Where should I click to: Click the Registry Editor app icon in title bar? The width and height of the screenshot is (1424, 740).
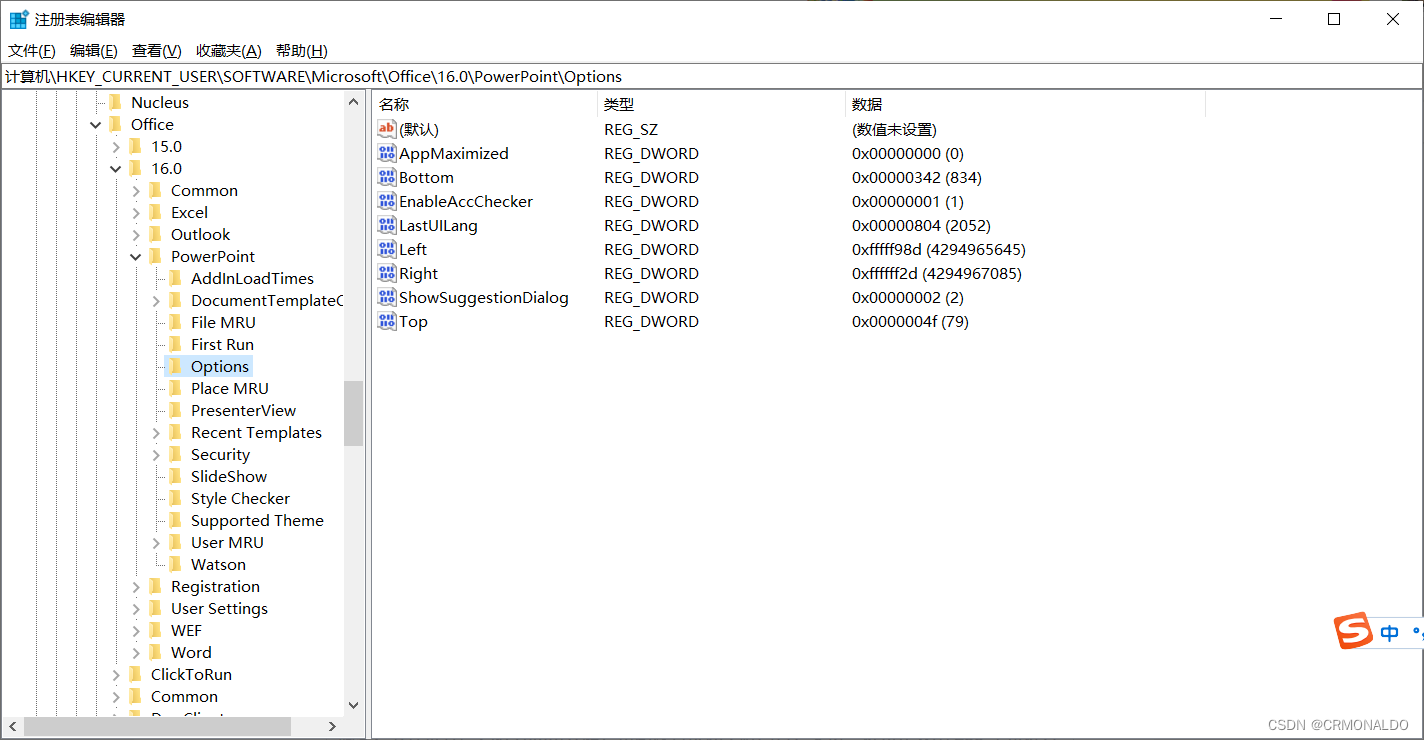tap(19, 19)
